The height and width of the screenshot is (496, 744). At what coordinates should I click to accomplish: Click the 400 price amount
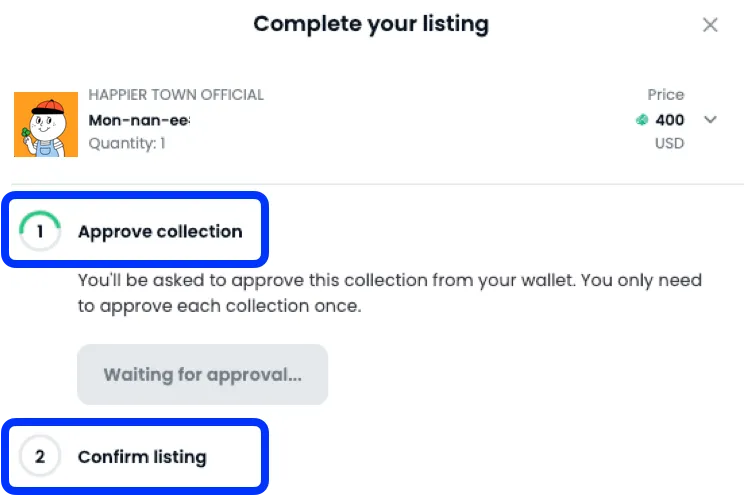point(670,120)
